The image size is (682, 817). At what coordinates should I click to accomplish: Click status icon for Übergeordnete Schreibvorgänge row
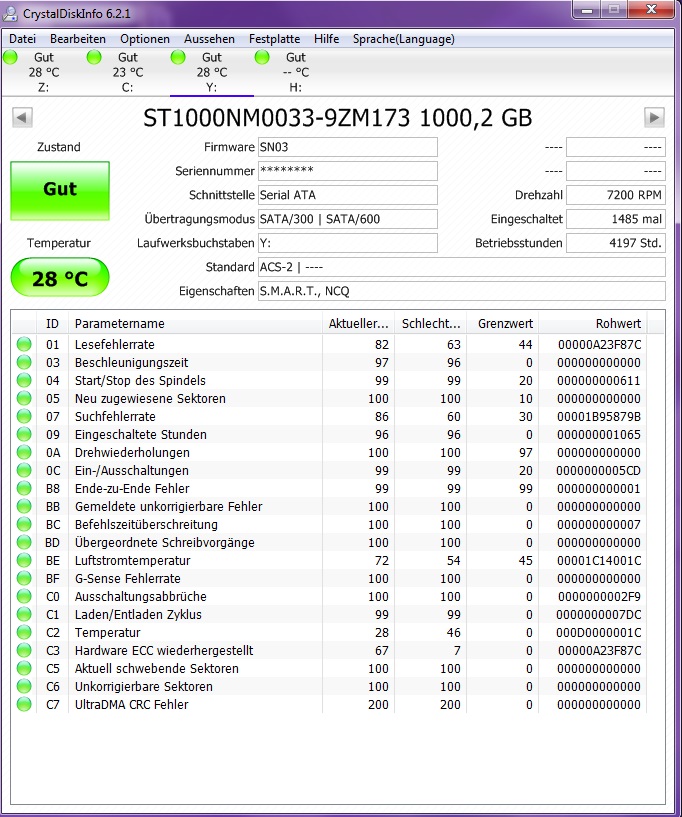[x=24, y=542]
